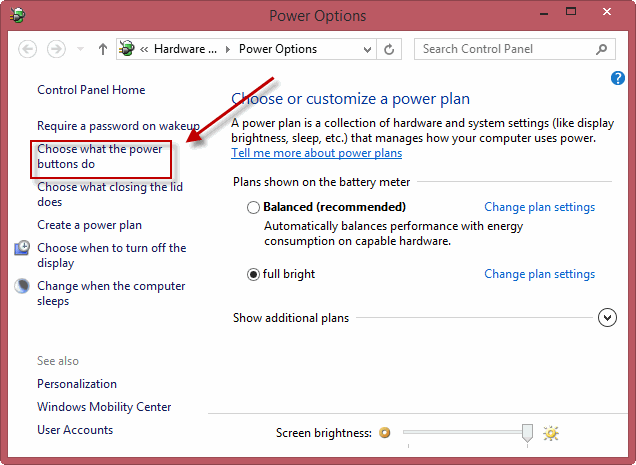Click the Search Control Panel field

click(x=514, y=49)
